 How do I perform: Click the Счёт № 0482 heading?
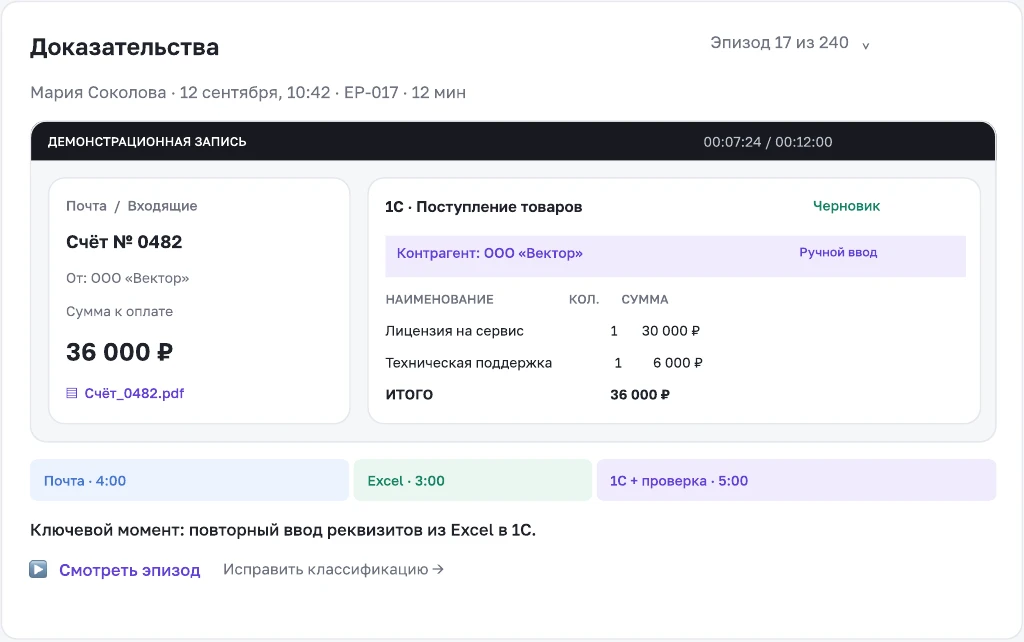(x=124, y=242)
